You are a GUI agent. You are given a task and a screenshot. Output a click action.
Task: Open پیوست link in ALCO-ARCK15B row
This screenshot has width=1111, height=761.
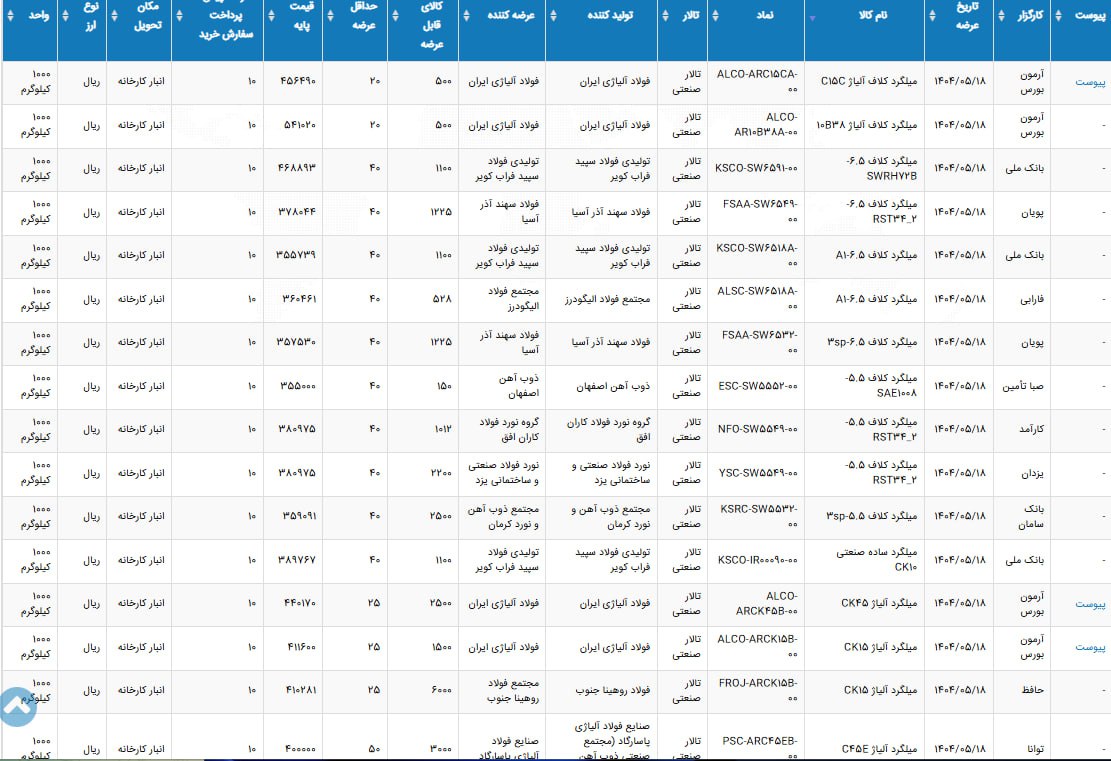pyautogui.click(x=1090, y=648)
